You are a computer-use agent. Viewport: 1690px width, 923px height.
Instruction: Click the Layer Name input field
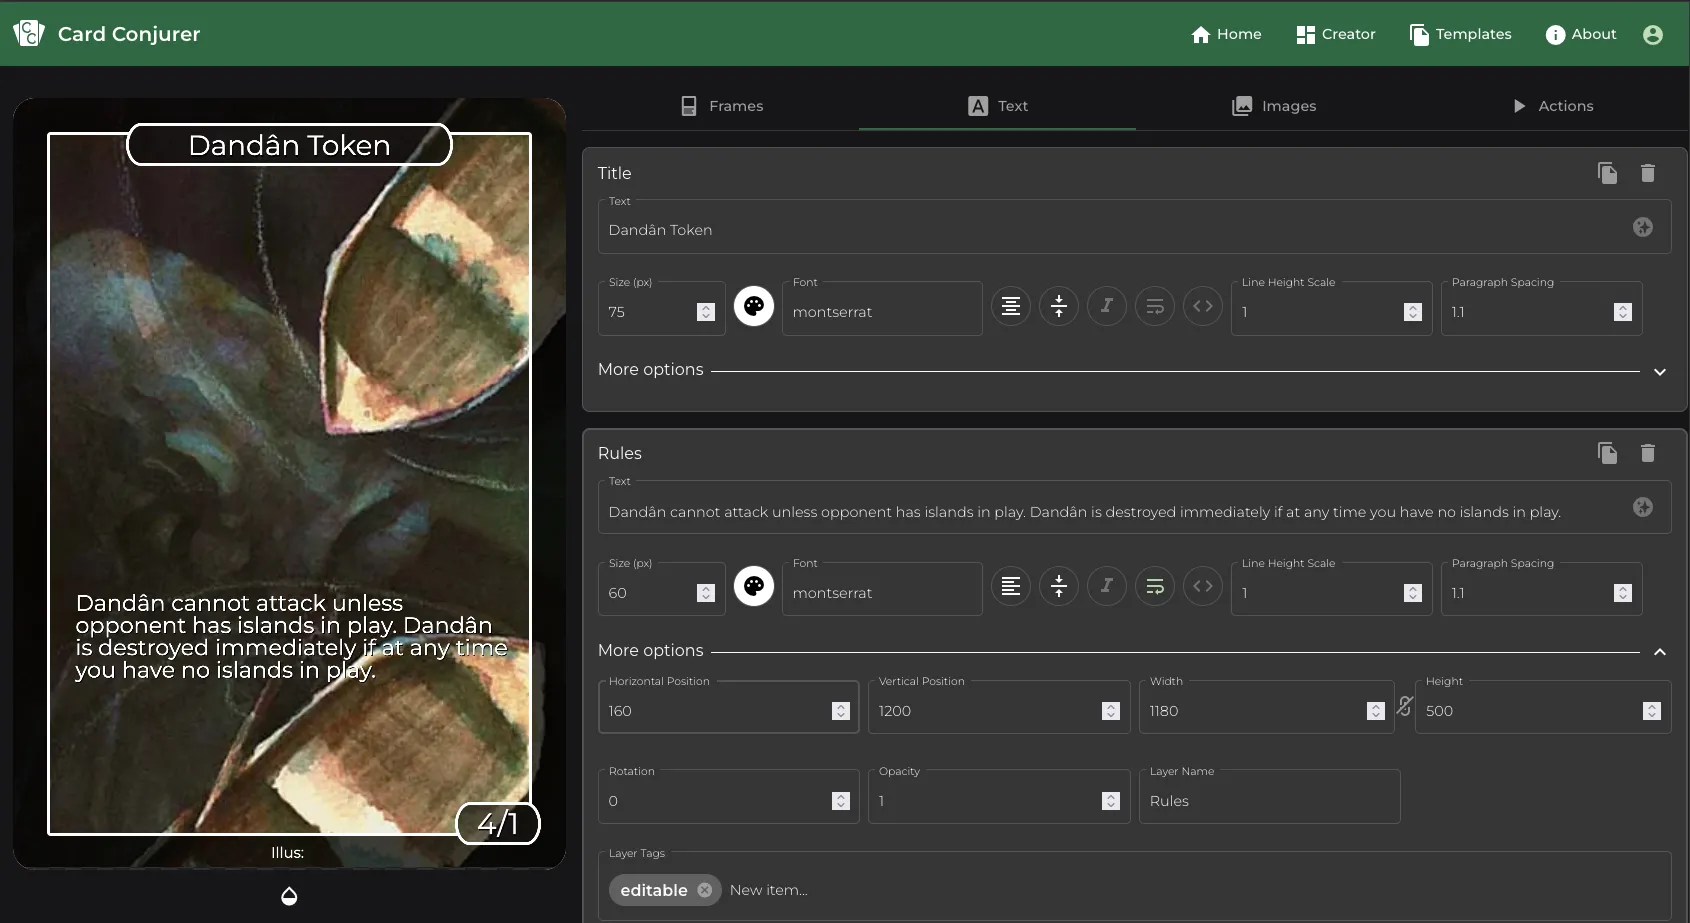pyautogui.click(x=1269, y=801)
